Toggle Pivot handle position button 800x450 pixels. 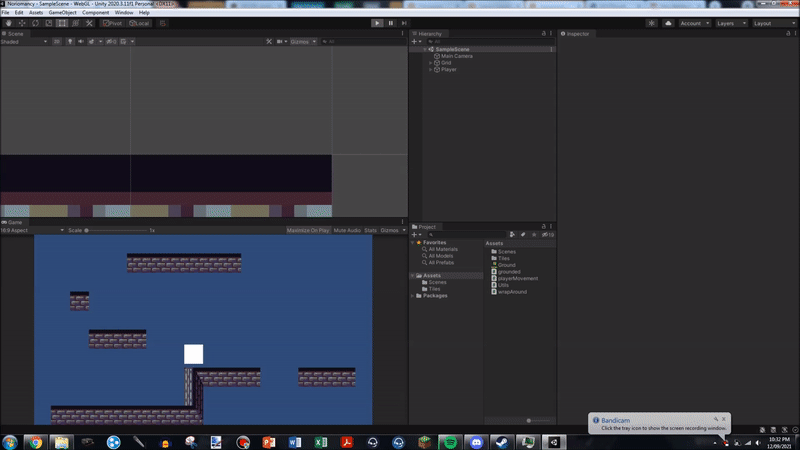[x=112, y=22]
